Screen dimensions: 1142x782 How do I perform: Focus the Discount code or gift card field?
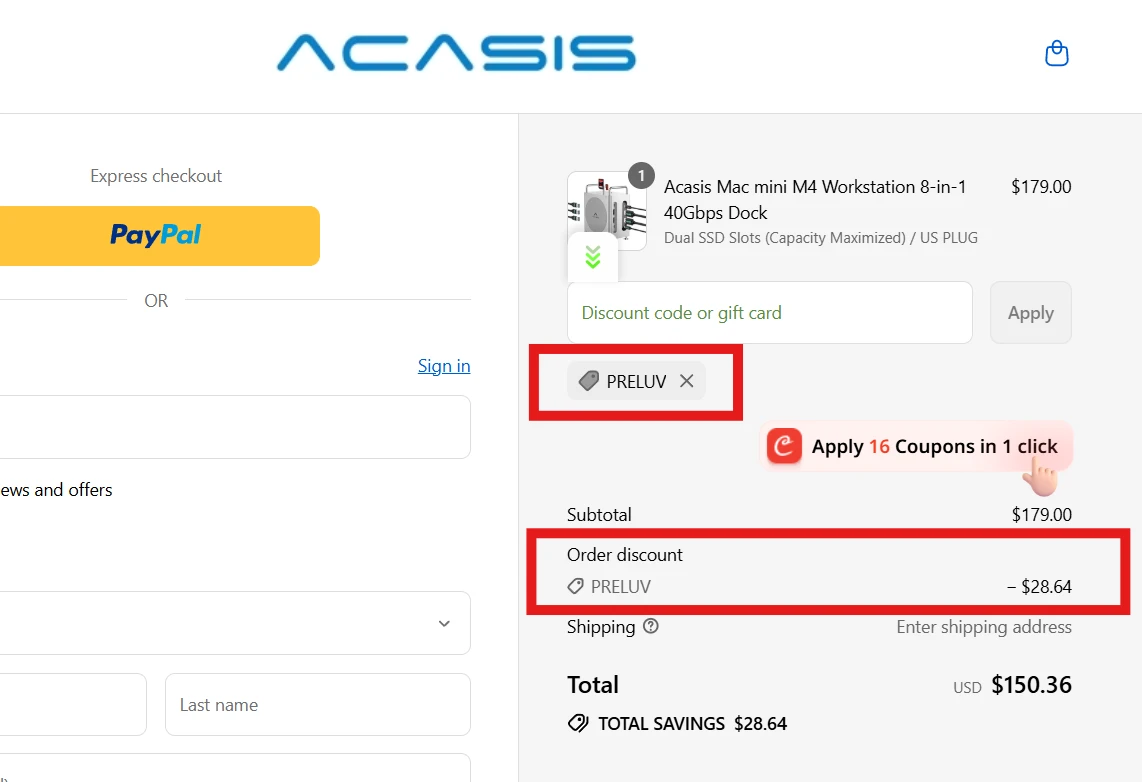(x=770, y=312)
